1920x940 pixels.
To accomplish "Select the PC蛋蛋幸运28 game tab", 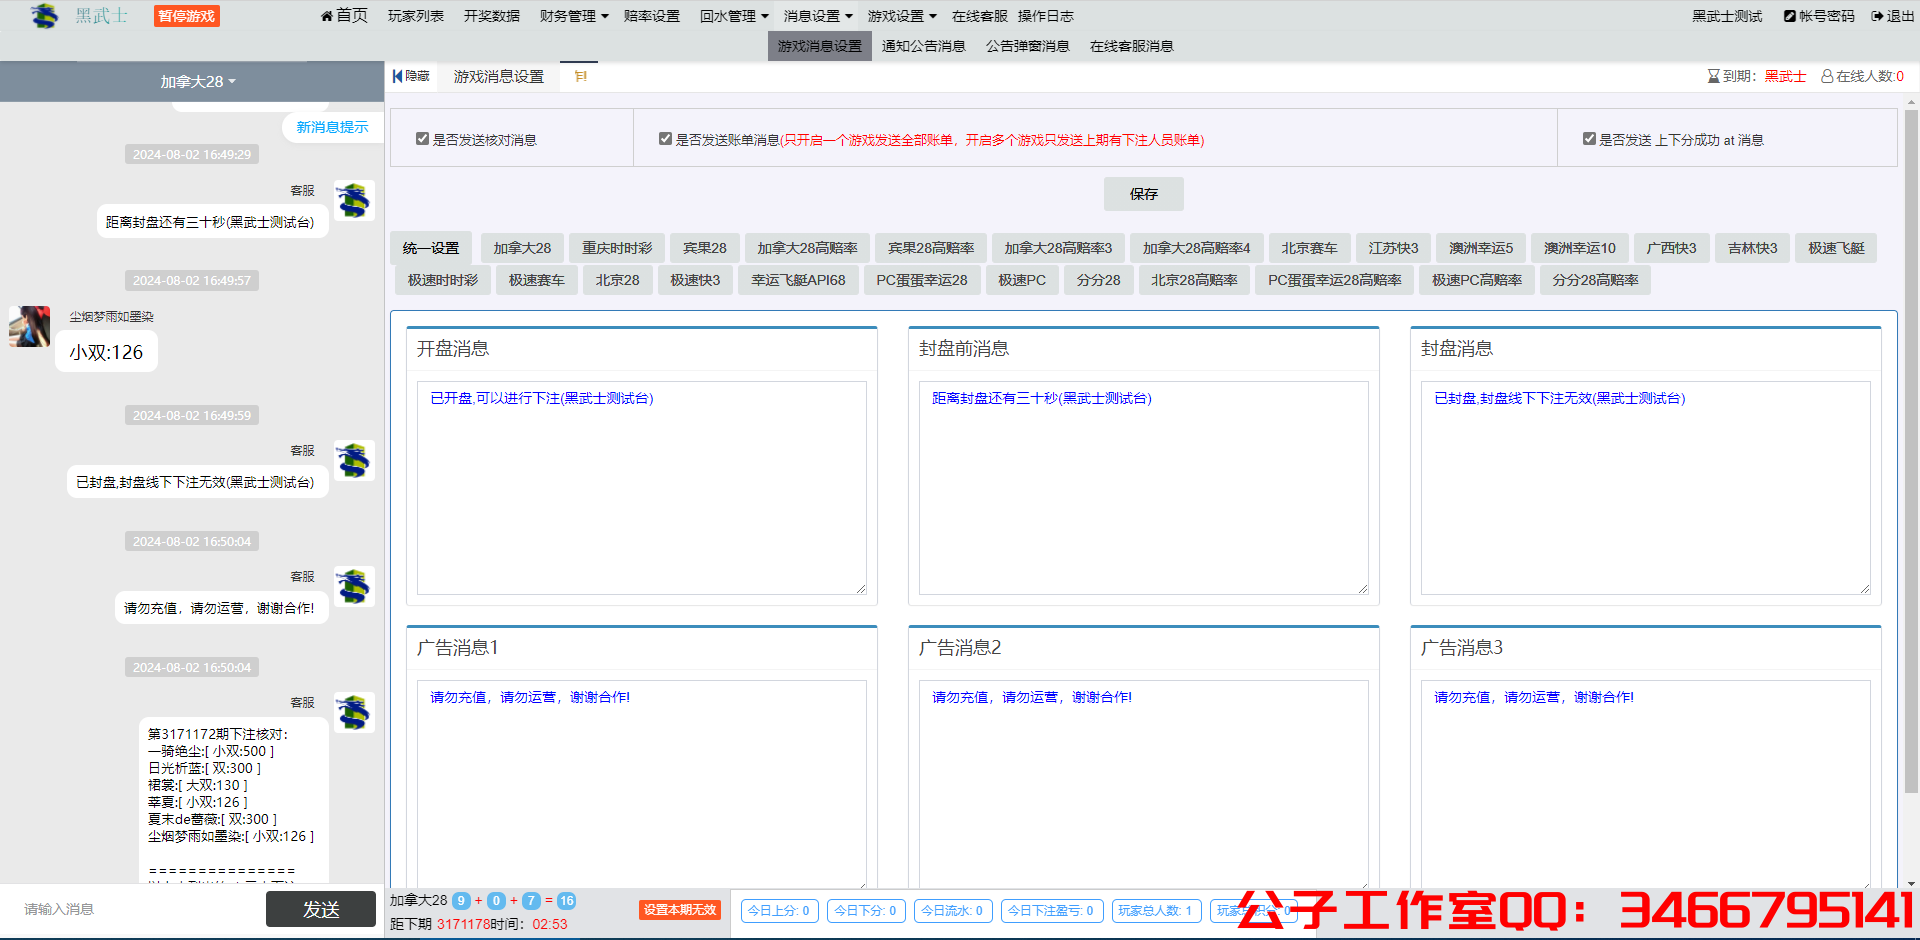I will (922, 280).
